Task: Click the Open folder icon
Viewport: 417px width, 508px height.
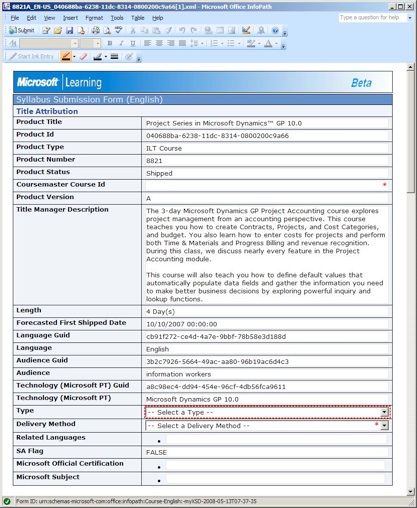Action: 58,31
